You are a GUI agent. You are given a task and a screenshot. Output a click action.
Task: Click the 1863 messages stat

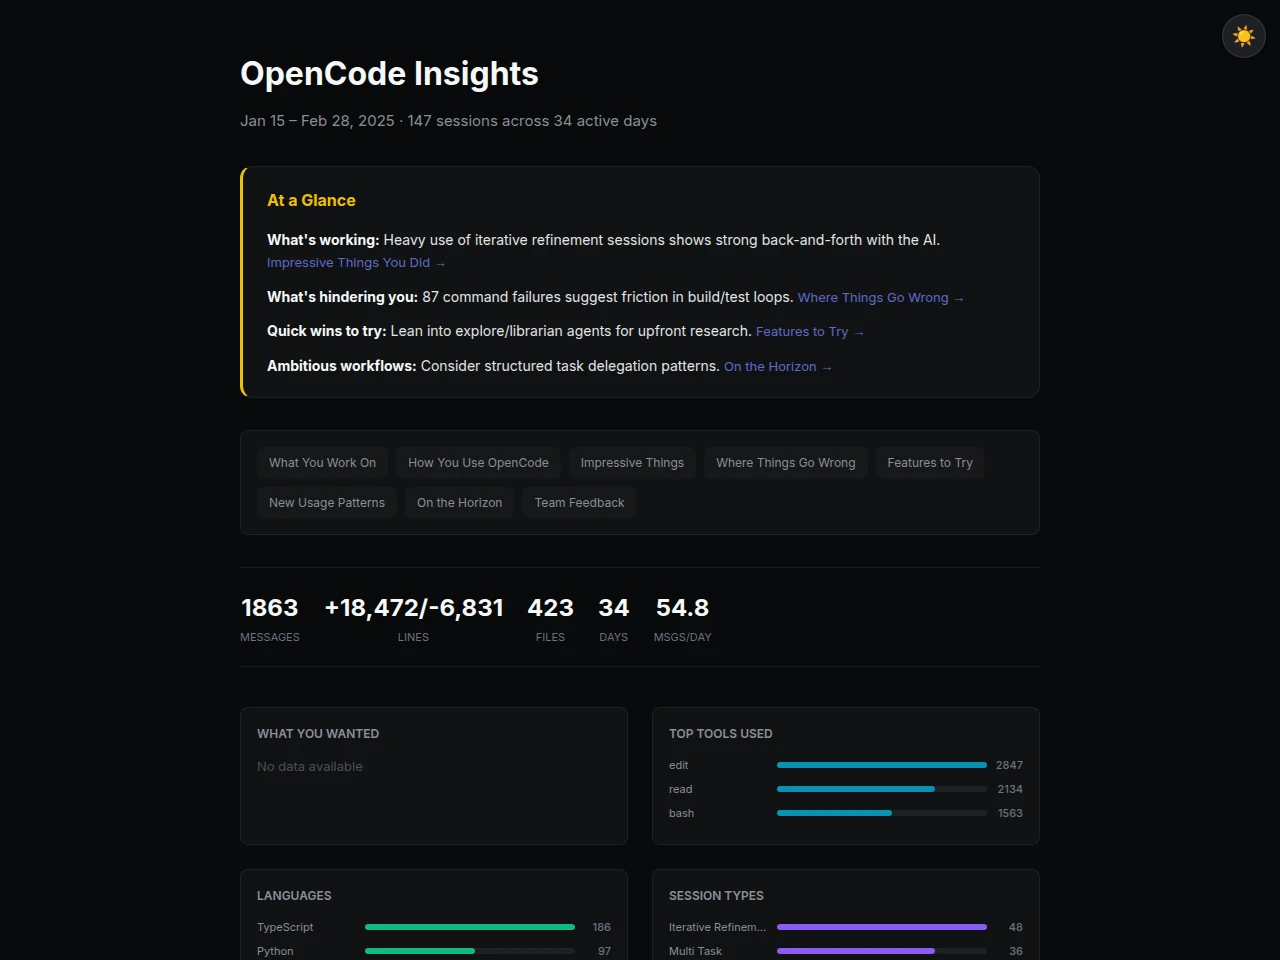[270, 620]
